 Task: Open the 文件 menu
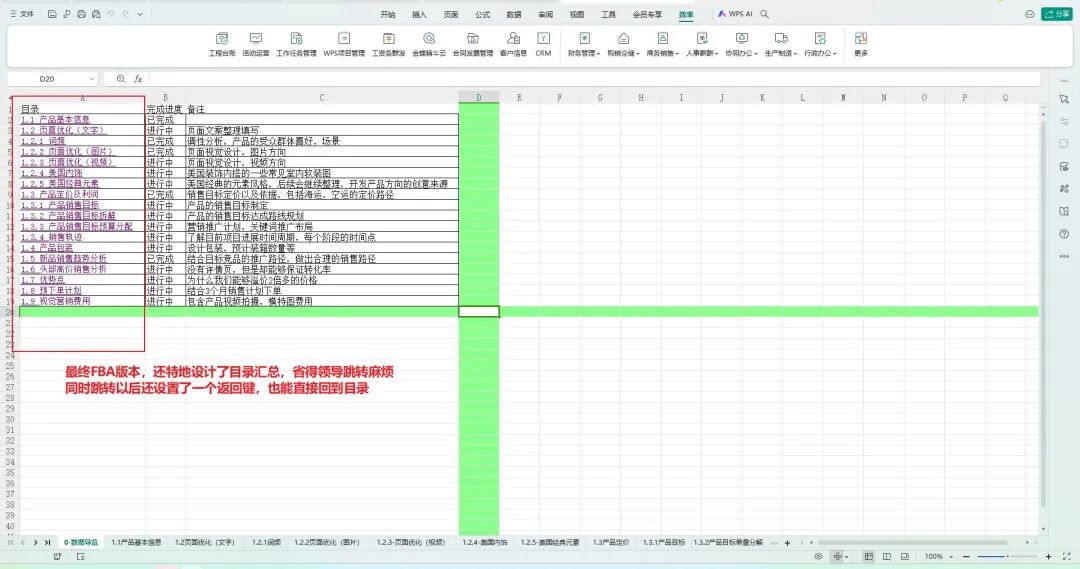tap(22, 14)
